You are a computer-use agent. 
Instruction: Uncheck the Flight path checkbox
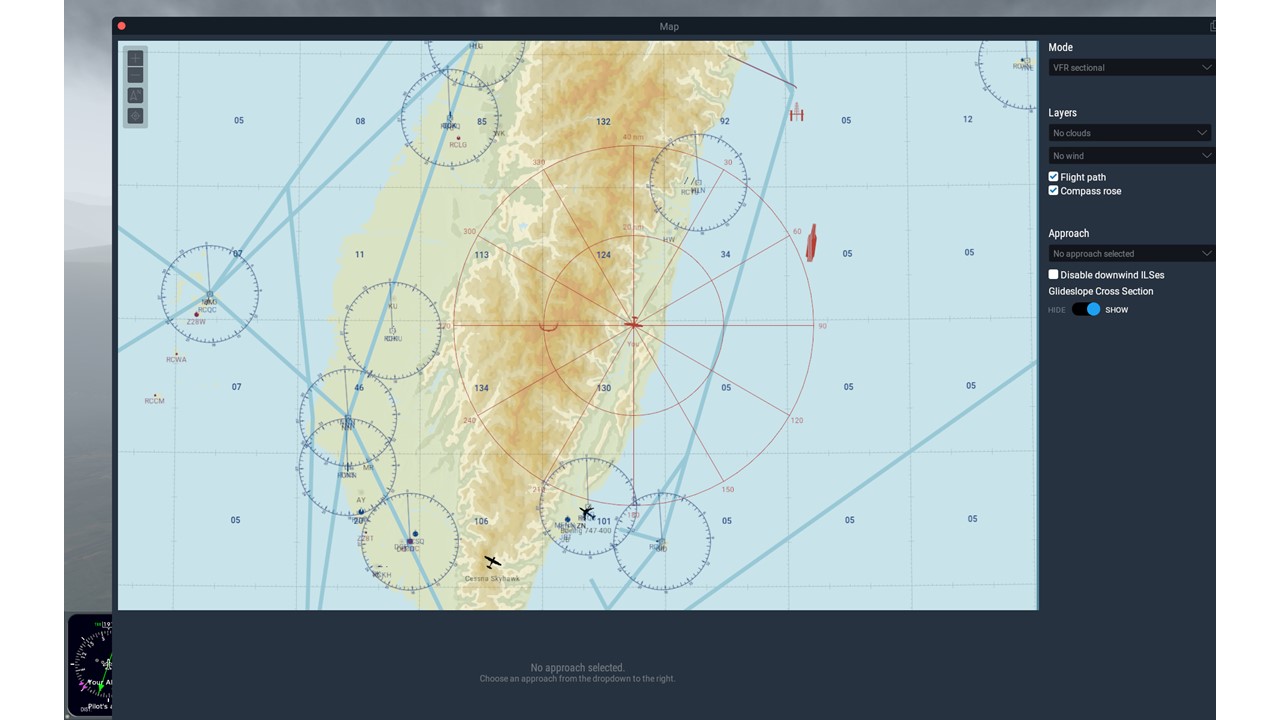tap(1053, 177)
